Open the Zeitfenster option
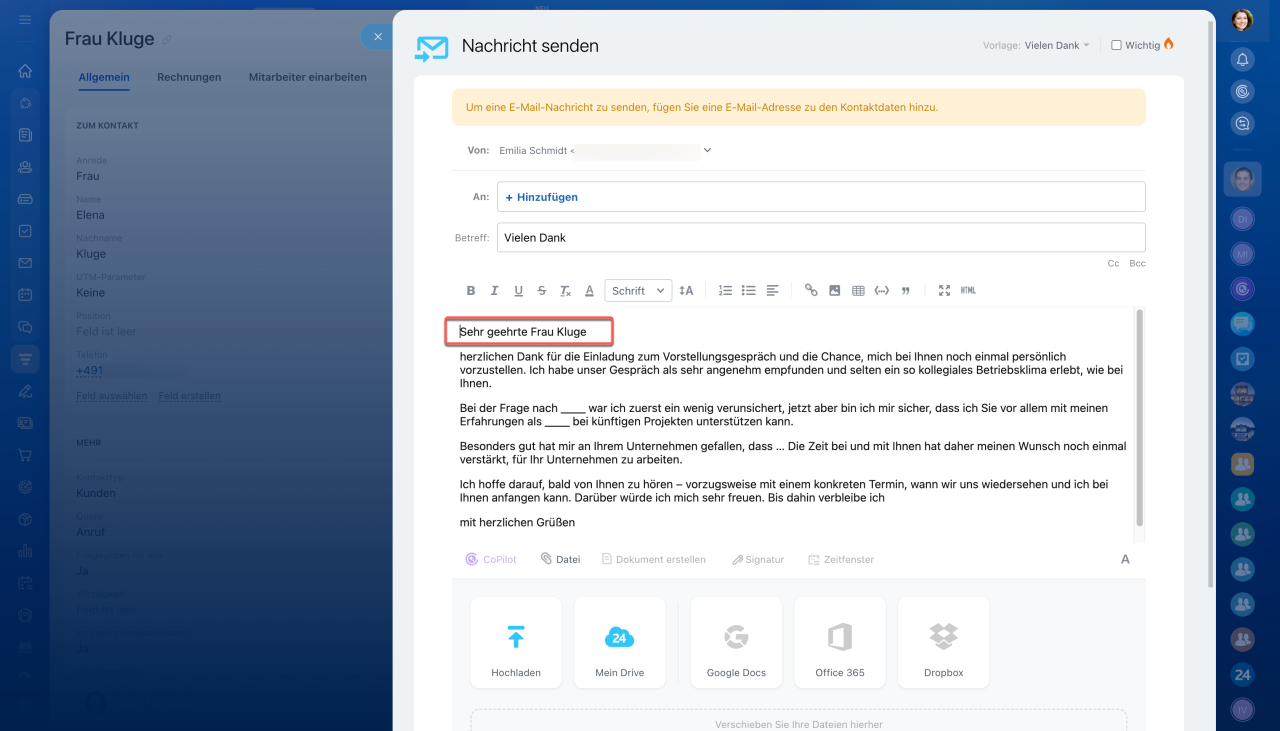The image size is (1280, 731). 841,560
